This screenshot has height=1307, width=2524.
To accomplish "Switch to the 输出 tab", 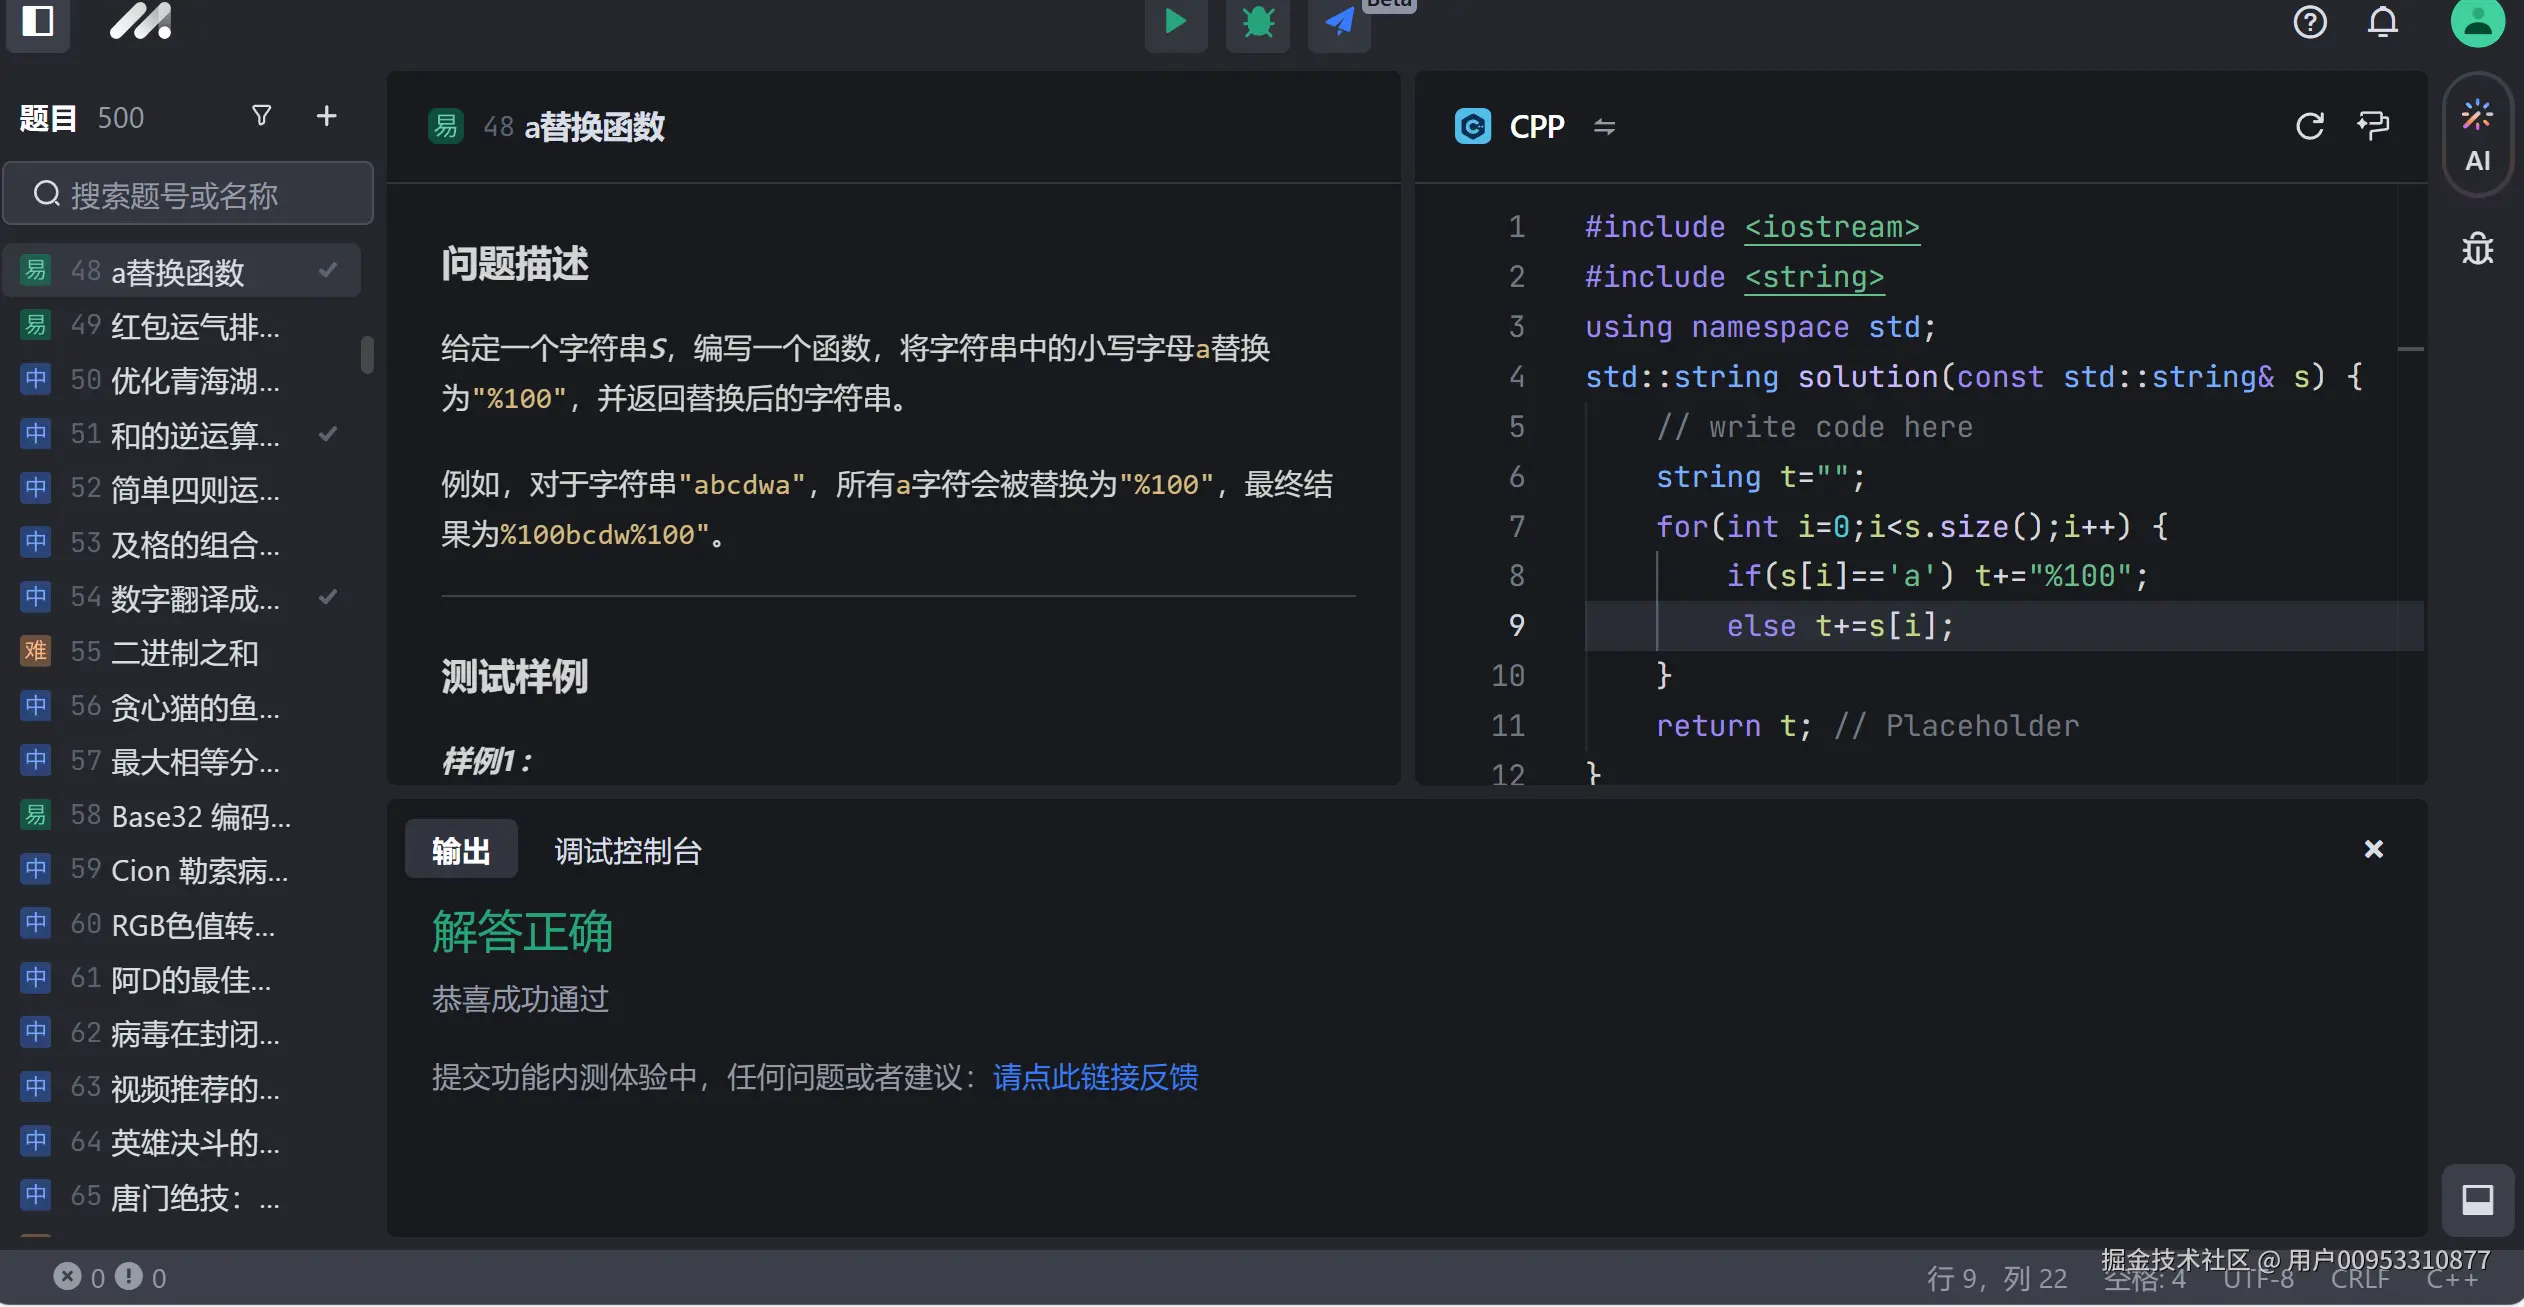I will coord(461,850).
